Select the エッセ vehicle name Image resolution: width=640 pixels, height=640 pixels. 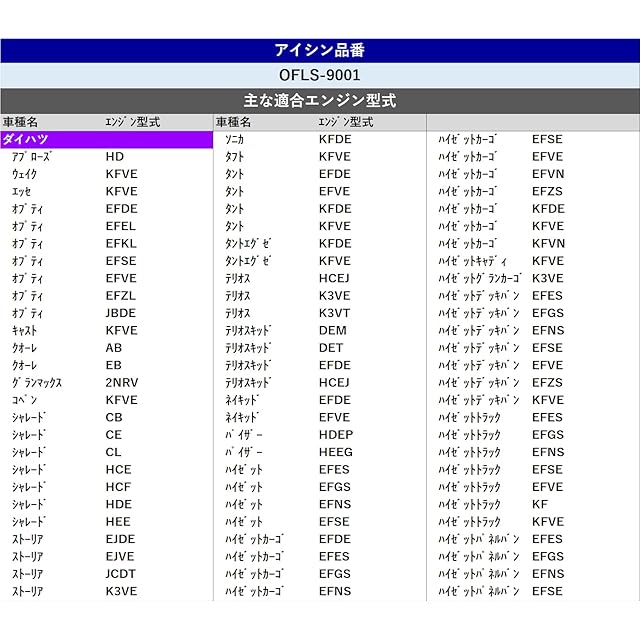21,191
